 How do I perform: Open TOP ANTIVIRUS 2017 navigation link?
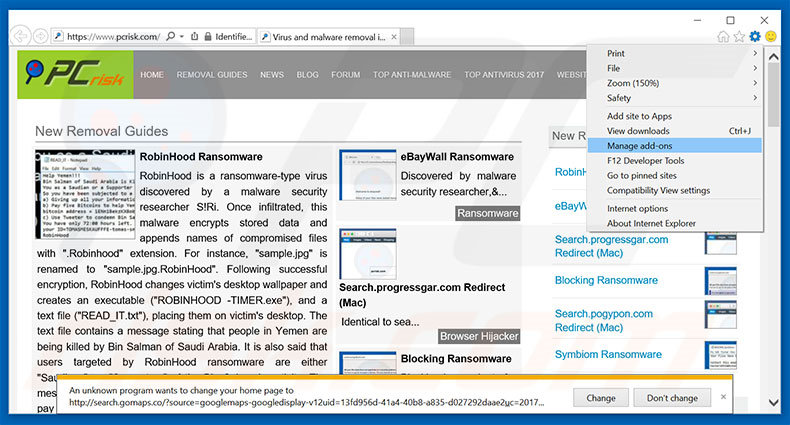(x=504, y=75)
